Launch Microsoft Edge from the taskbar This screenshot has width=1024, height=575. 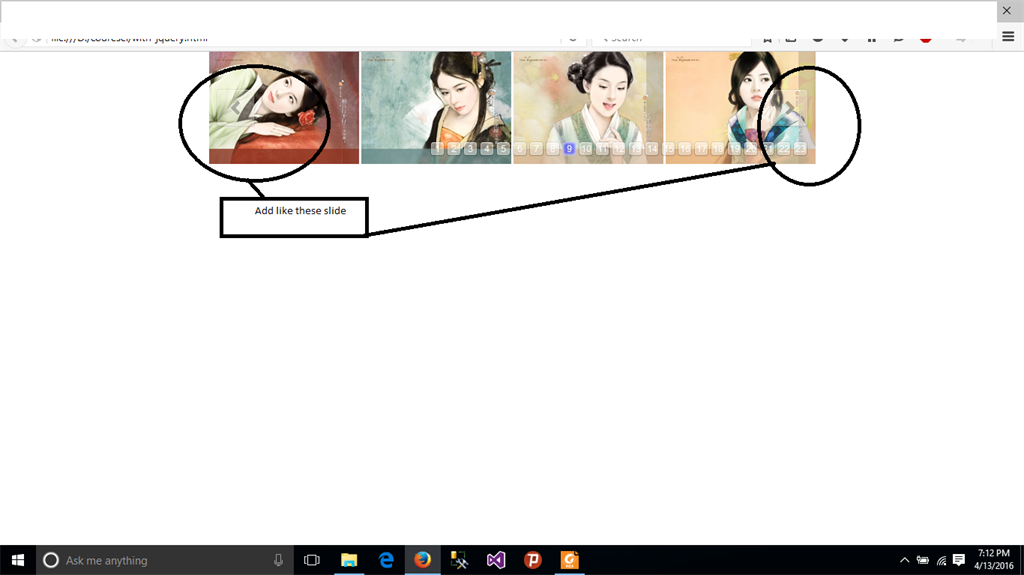coord(386,560)
